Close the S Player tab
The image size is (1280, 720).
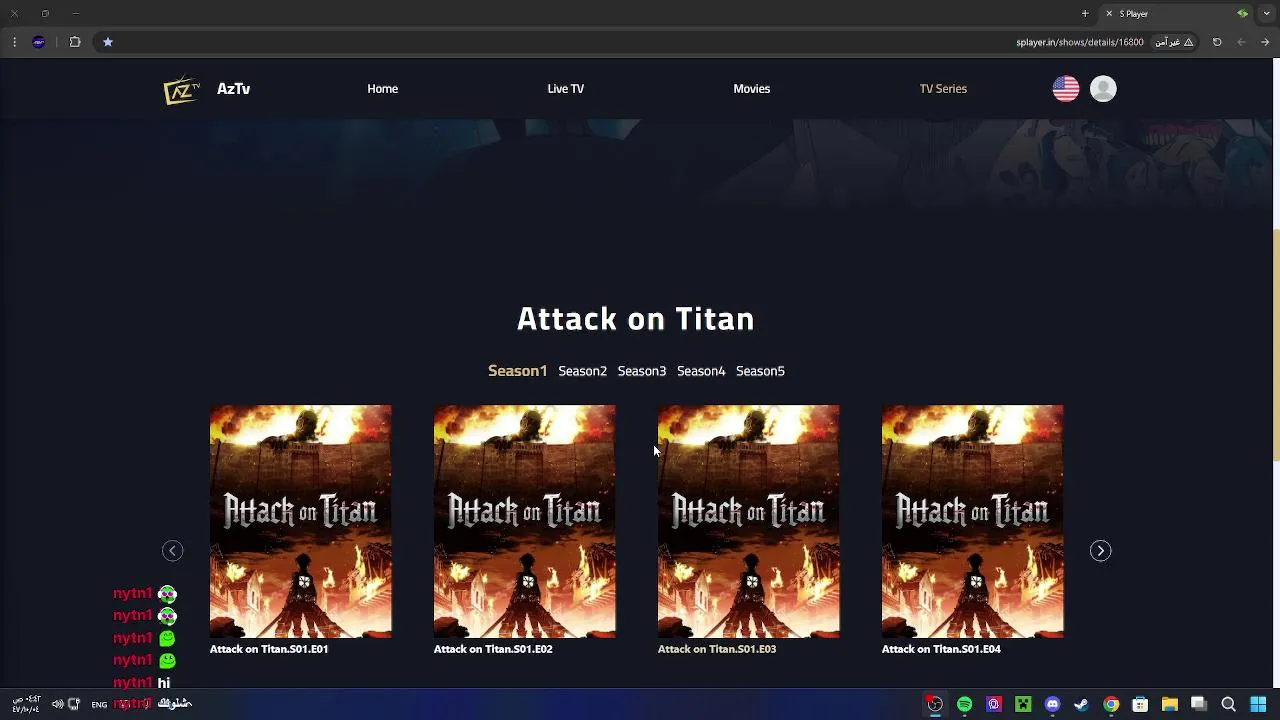(1109, 14)
